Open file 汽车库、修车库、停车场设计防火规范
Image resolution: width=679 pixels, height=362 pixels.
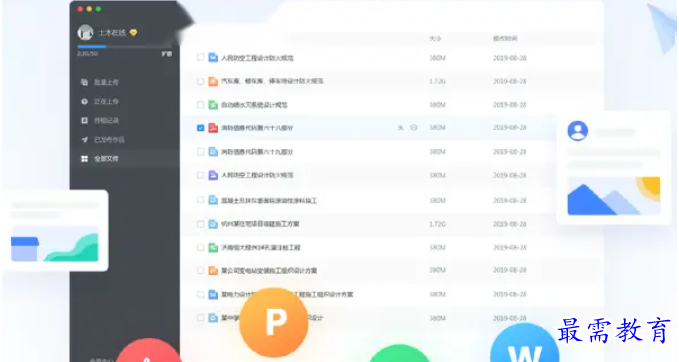pyautogui.click(x=272, y=81)
